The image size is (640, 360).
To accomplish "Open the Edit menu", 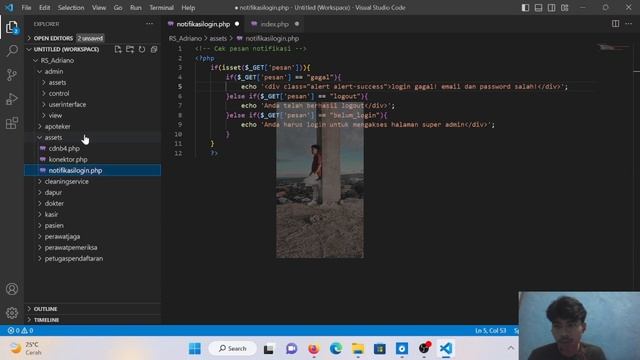I will point(44,8).
